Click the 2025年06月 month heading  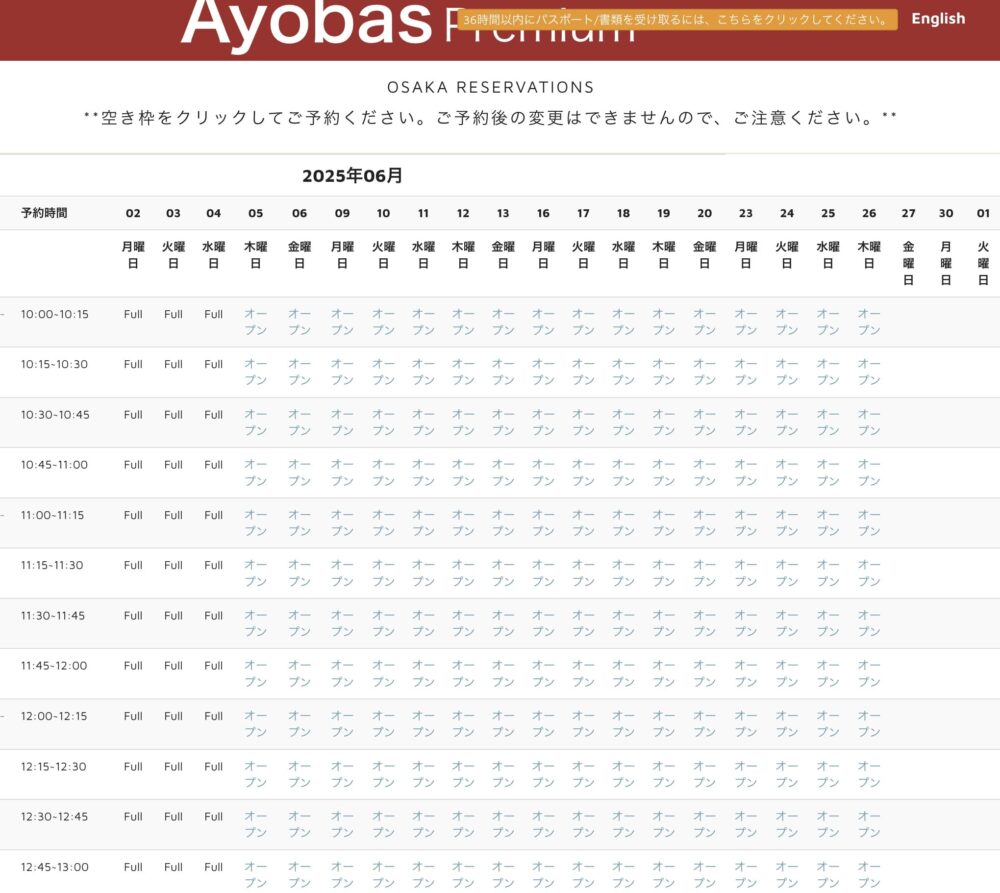(352, 175)
